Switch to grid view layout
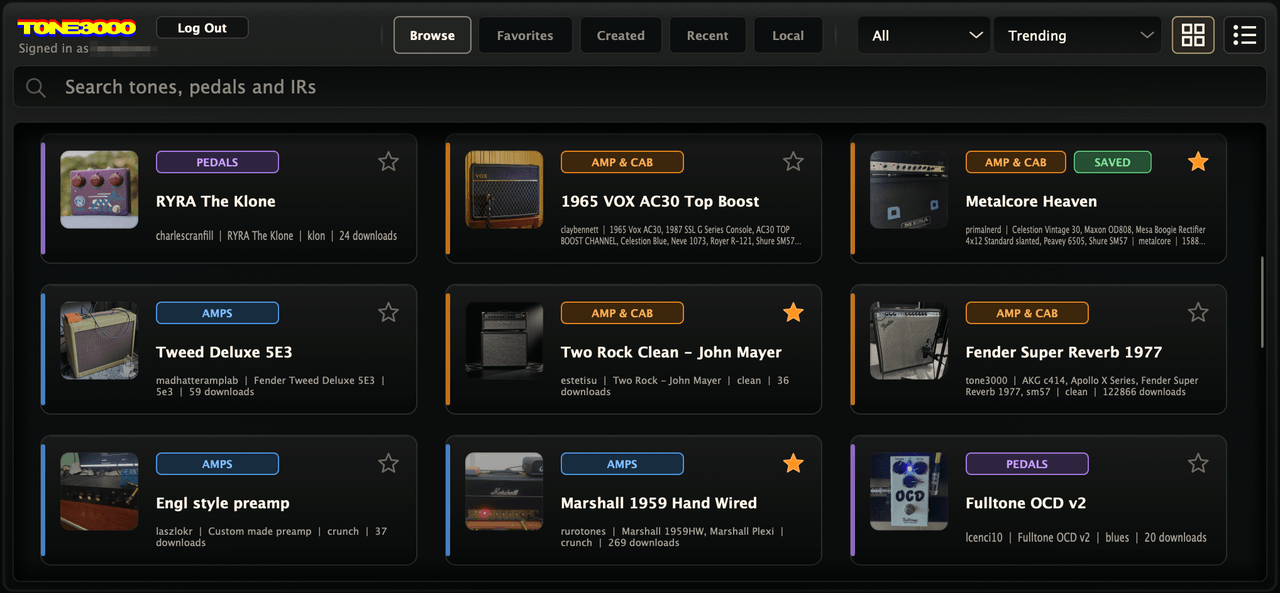The width and height of the screenshot is (1280, 593). point(1193,35)
